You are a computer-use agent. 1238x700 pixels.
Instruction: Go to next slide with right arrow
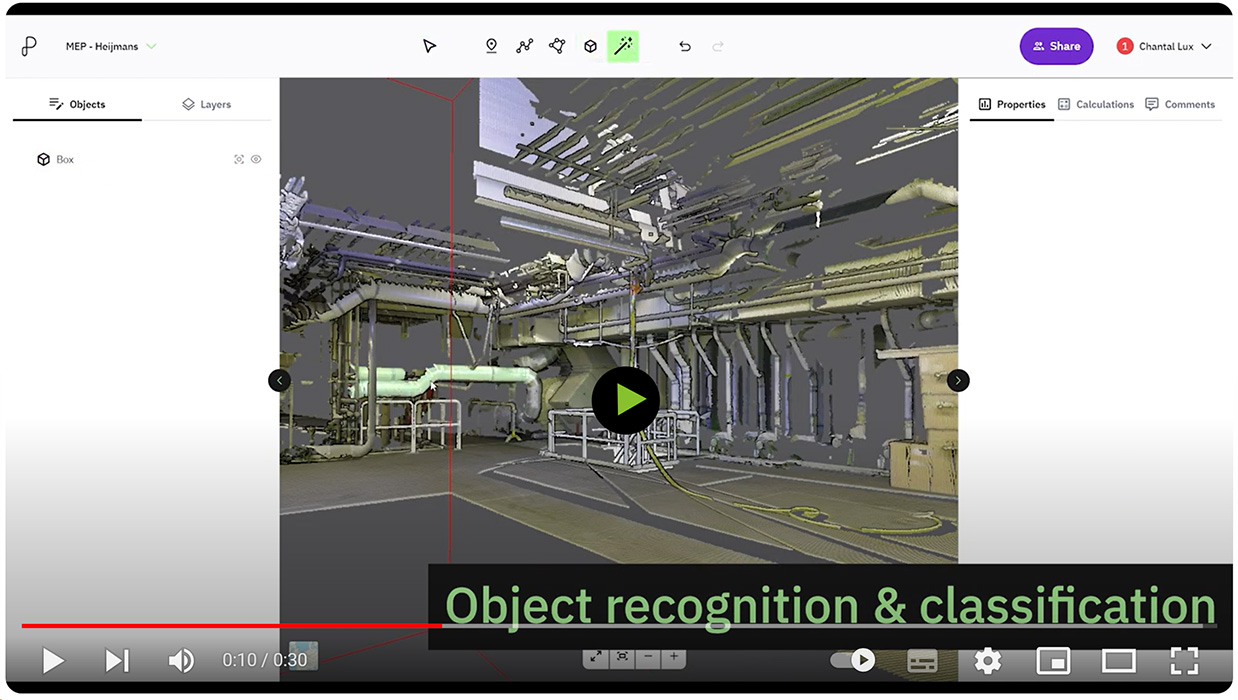[958, 380]
